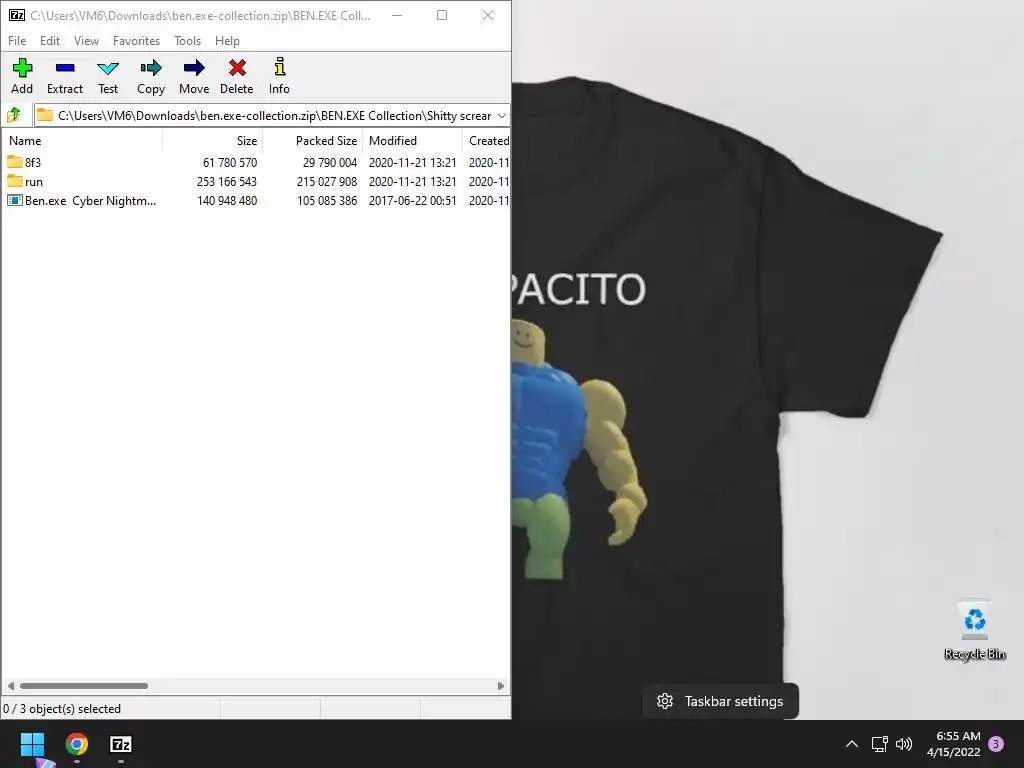
Task: Click packed size 105 085 386
Action: 327,200
